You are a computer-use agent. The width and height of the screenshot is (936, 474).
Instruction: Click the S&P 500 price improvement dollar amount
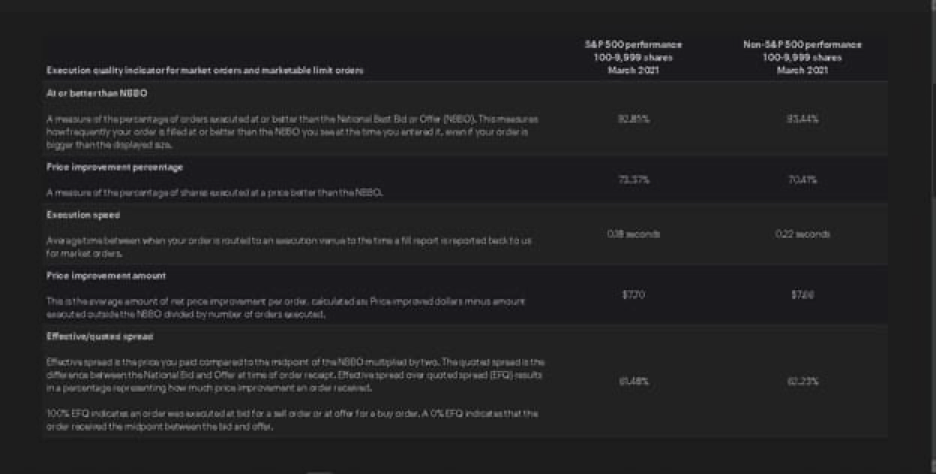coord(633,295)
